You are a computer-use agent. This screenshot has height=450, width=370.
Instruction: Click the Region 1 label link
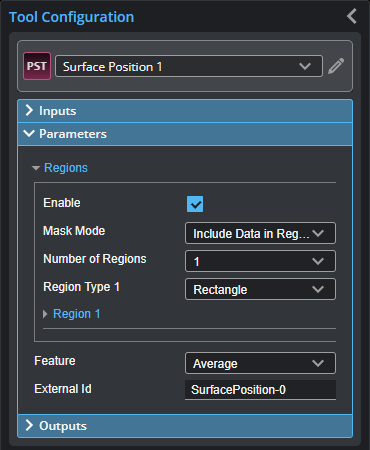pyautogui.click(x=77, y=314)
